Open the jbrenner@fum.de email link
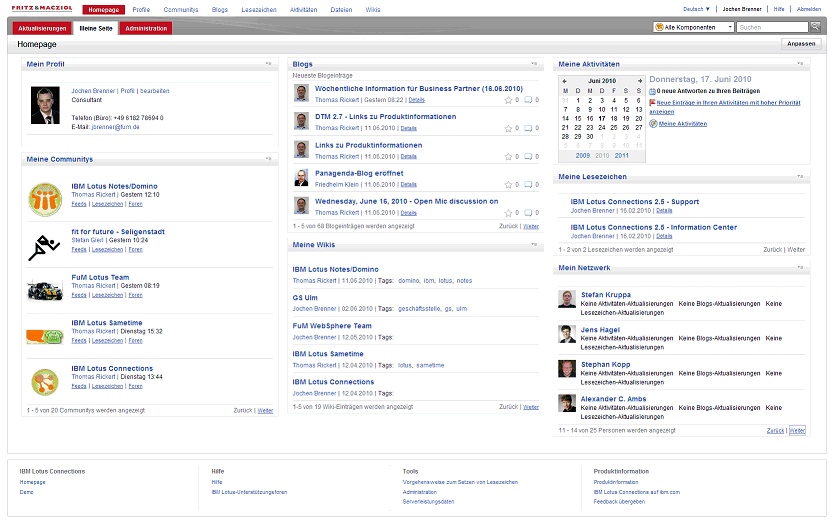Viewport: 832px width, 522px height. [116, 127]
